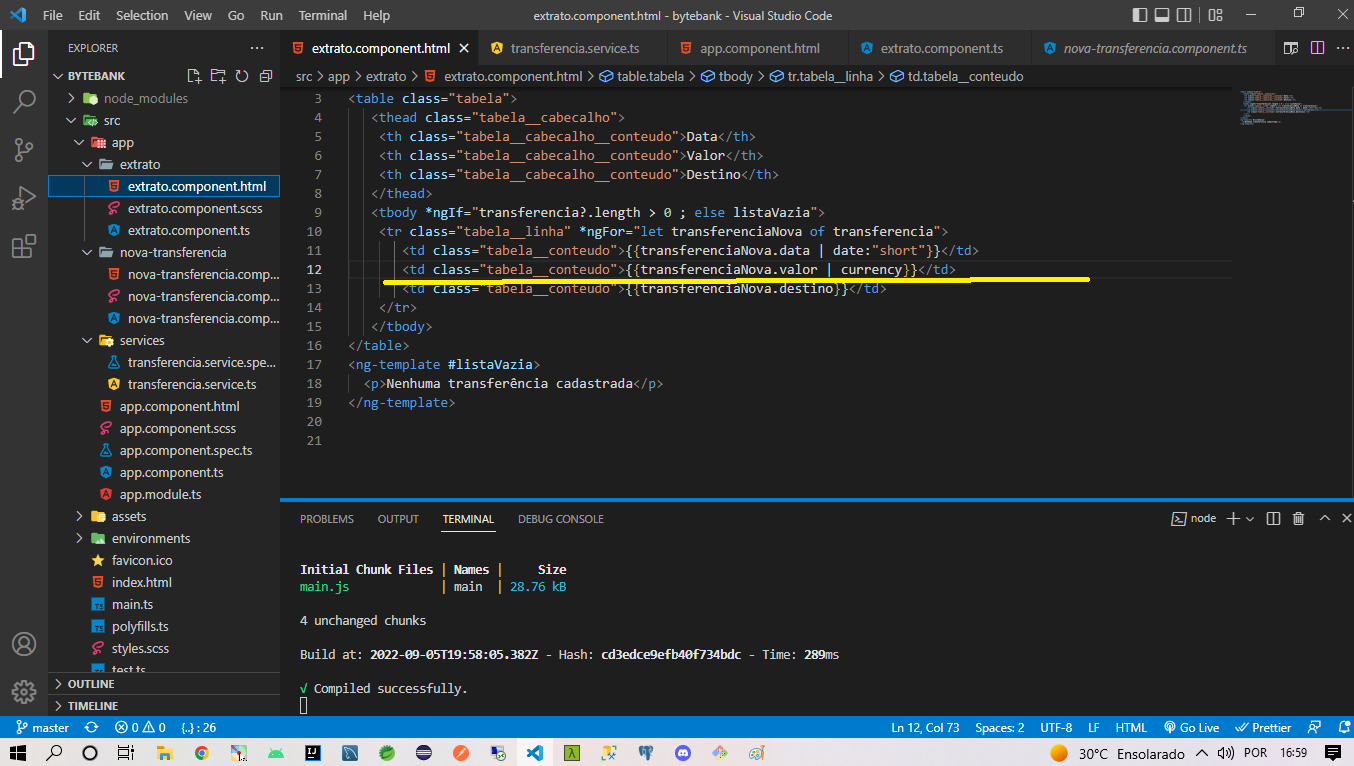Click the New Folder icon in Explorer

point(218,76)
